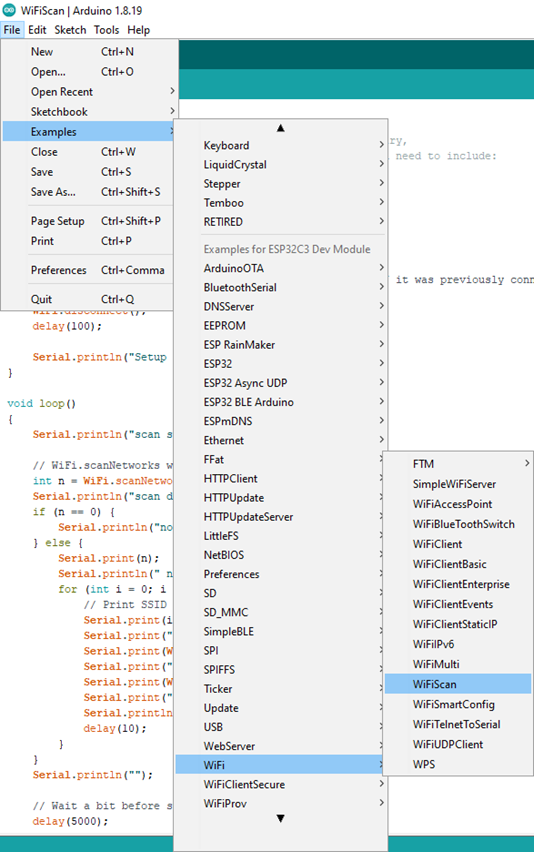This screenshot has width=534, height=852.
Task: Open the File menu
Action: tap(12, 30)
